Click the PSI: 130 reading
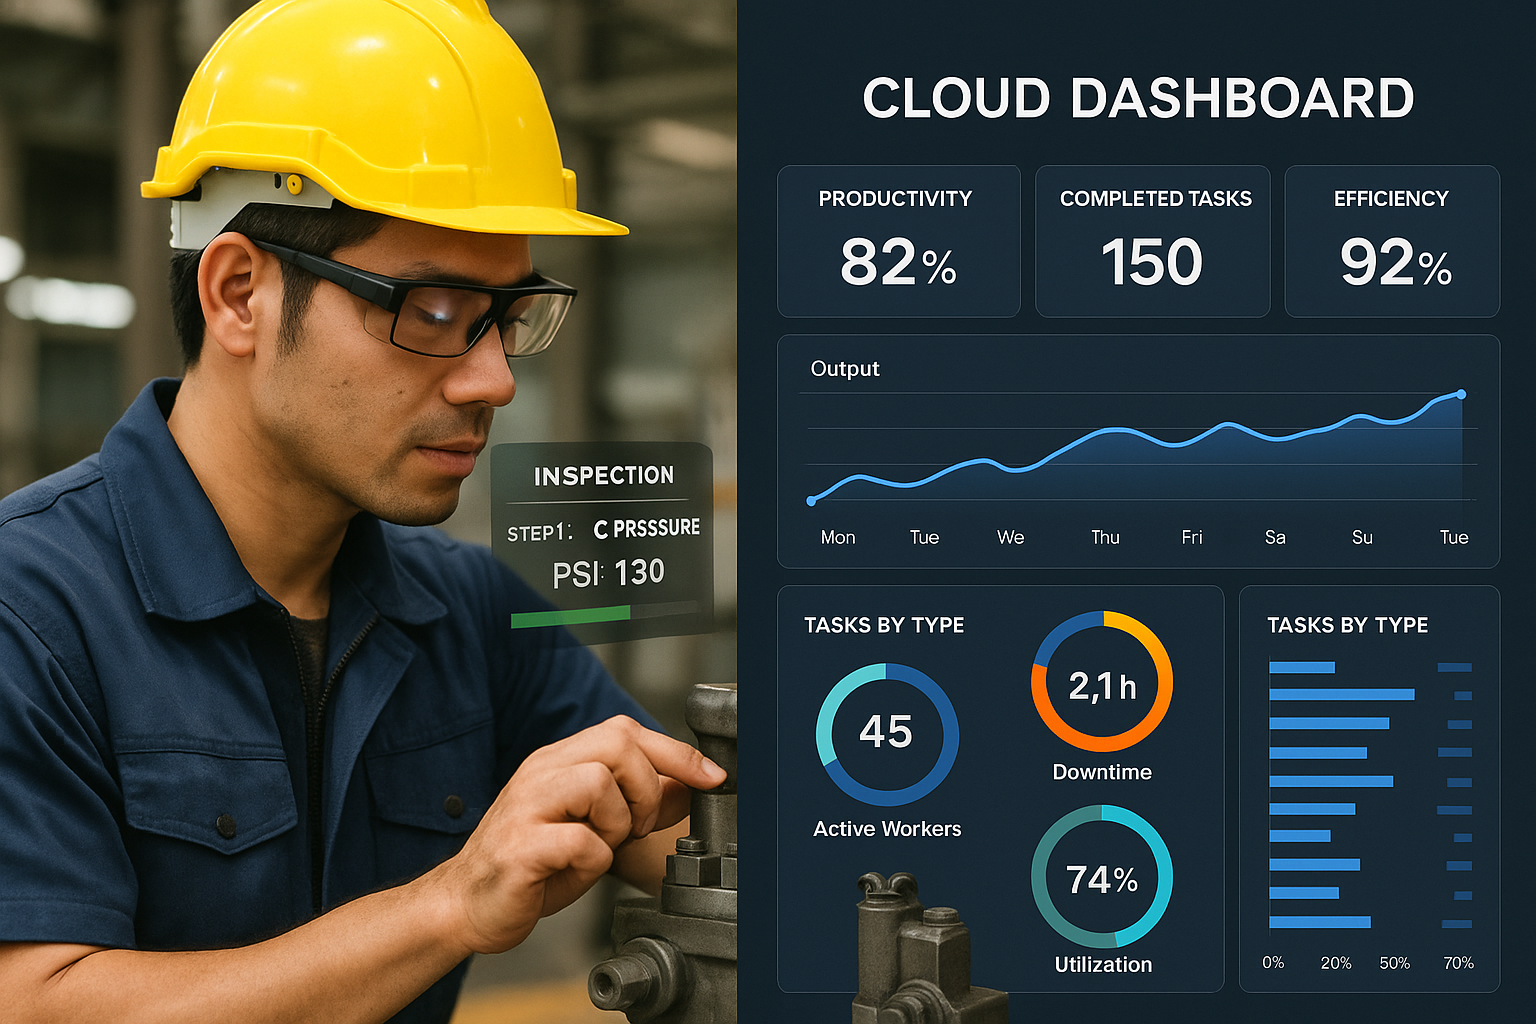1536x1024 pixels. coord(608,573)
